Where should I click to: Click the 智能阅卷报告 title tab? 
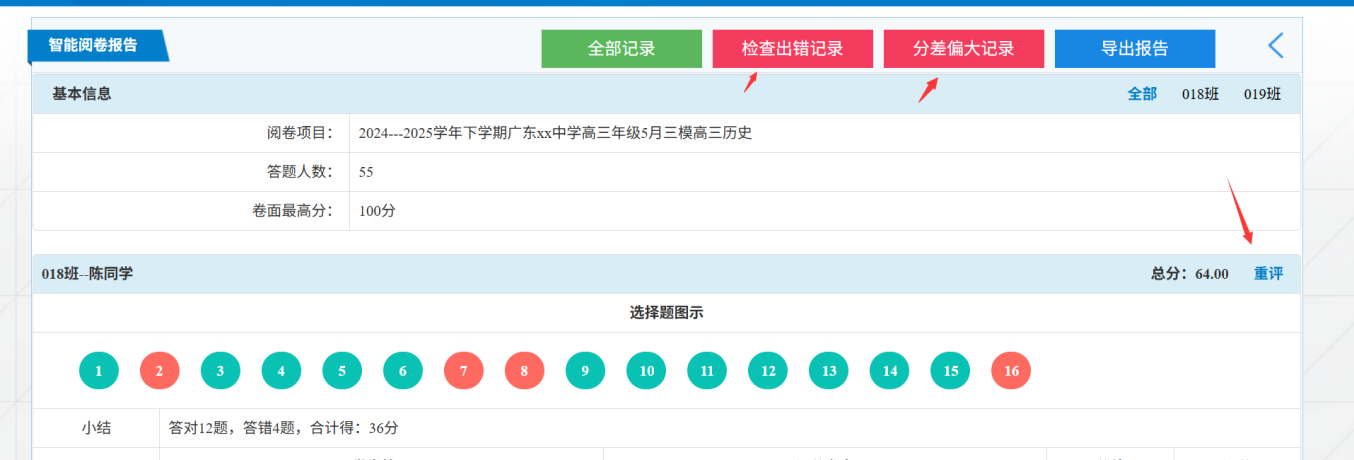(x=93, y=46)
